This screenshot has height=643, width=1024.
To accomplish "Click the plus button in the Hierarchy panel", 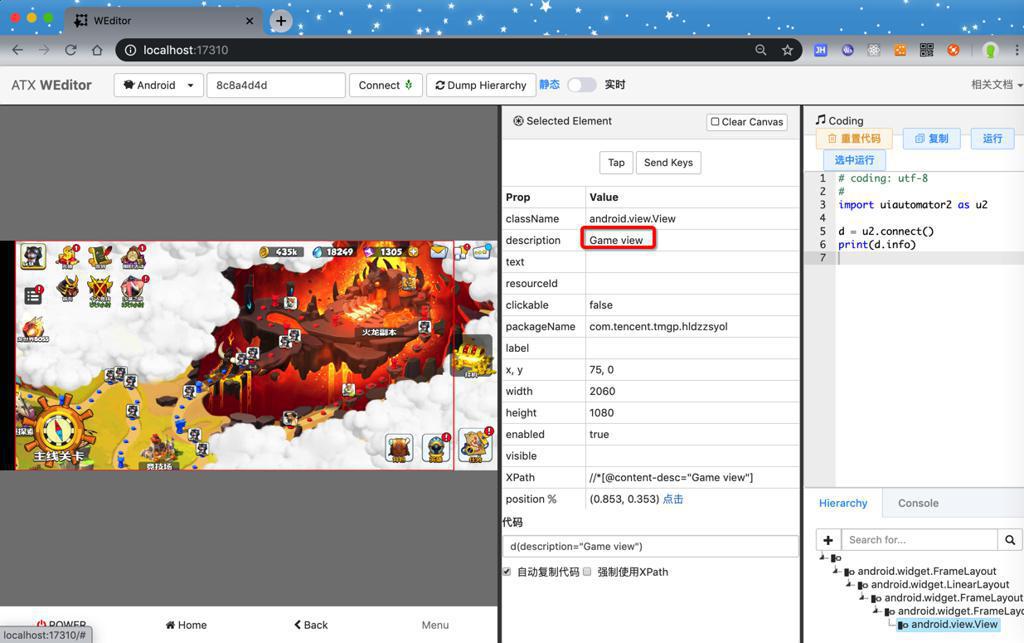I will (x=828, y=540).
